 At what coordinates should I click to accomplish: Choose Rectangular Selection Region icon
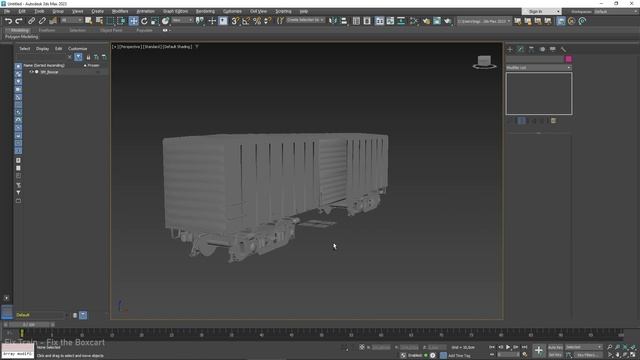point(111,21)
